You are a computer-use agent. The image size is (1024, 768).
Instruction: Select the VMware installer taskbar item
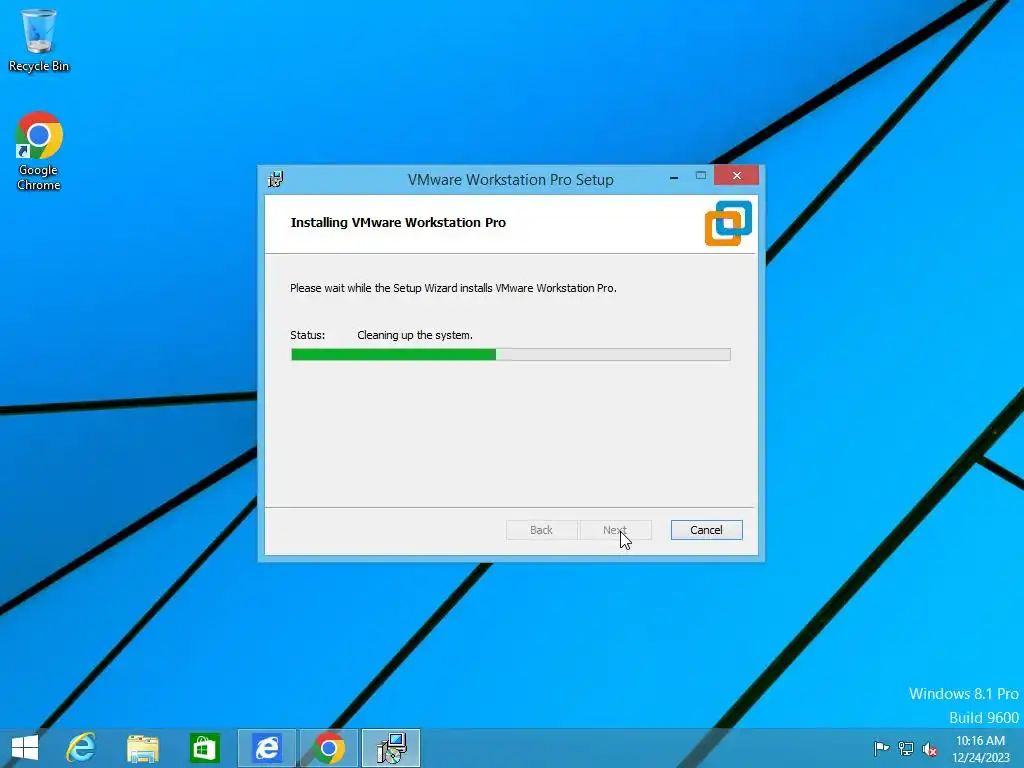pos(391,748)
